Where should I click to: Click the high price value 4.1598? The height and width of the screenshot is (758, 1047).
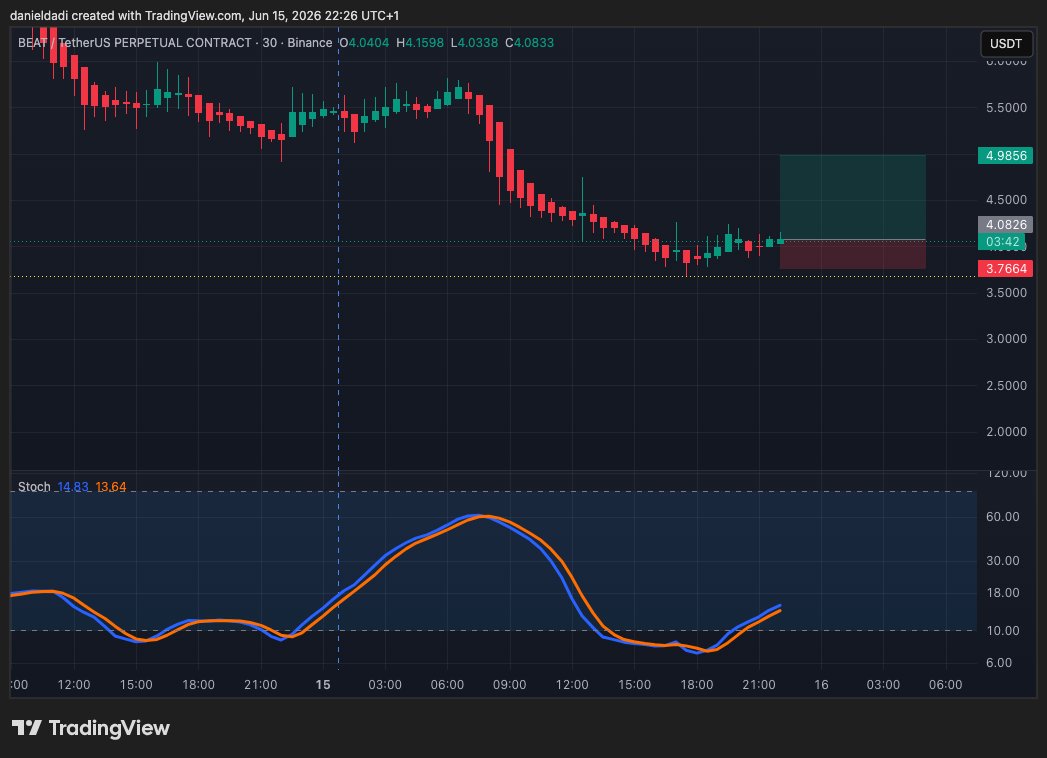[425, 43]
